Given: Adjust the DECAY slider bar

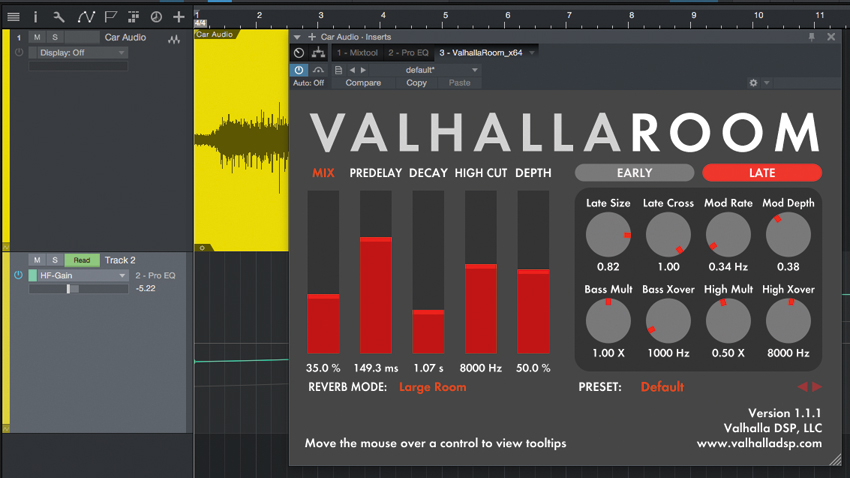Looking at the screenshot, I should [428, 272].
